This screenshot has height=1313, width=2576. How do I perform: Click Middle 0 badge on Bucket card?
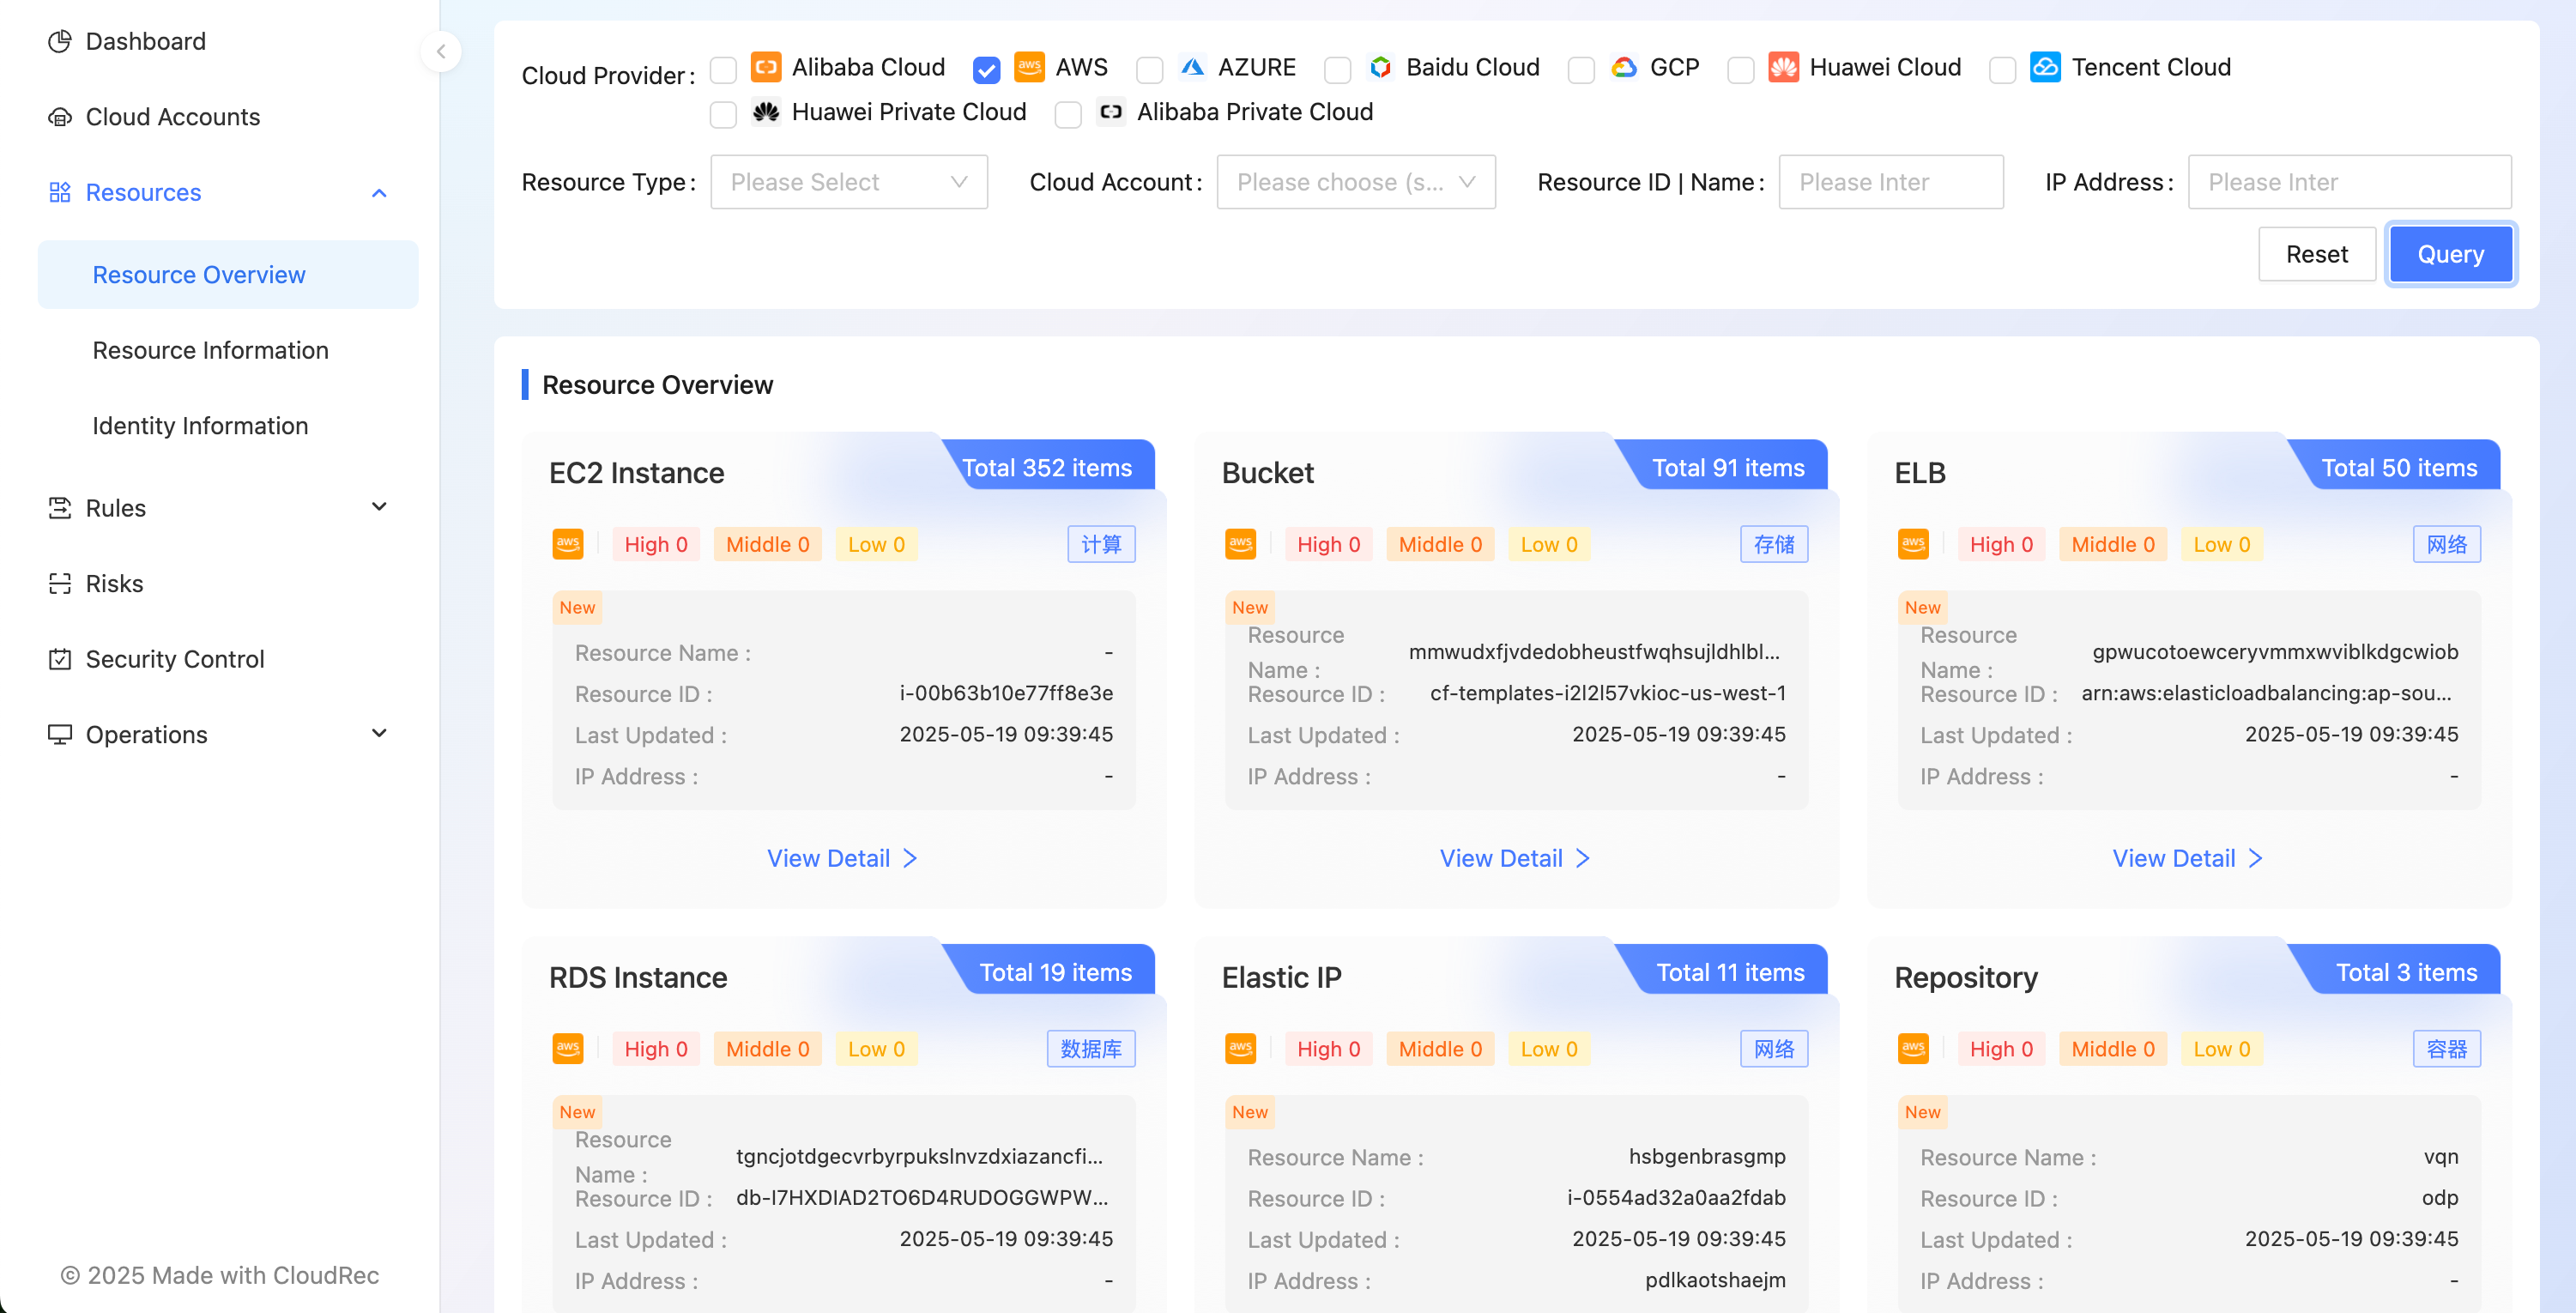click(x=1440, y=544)
